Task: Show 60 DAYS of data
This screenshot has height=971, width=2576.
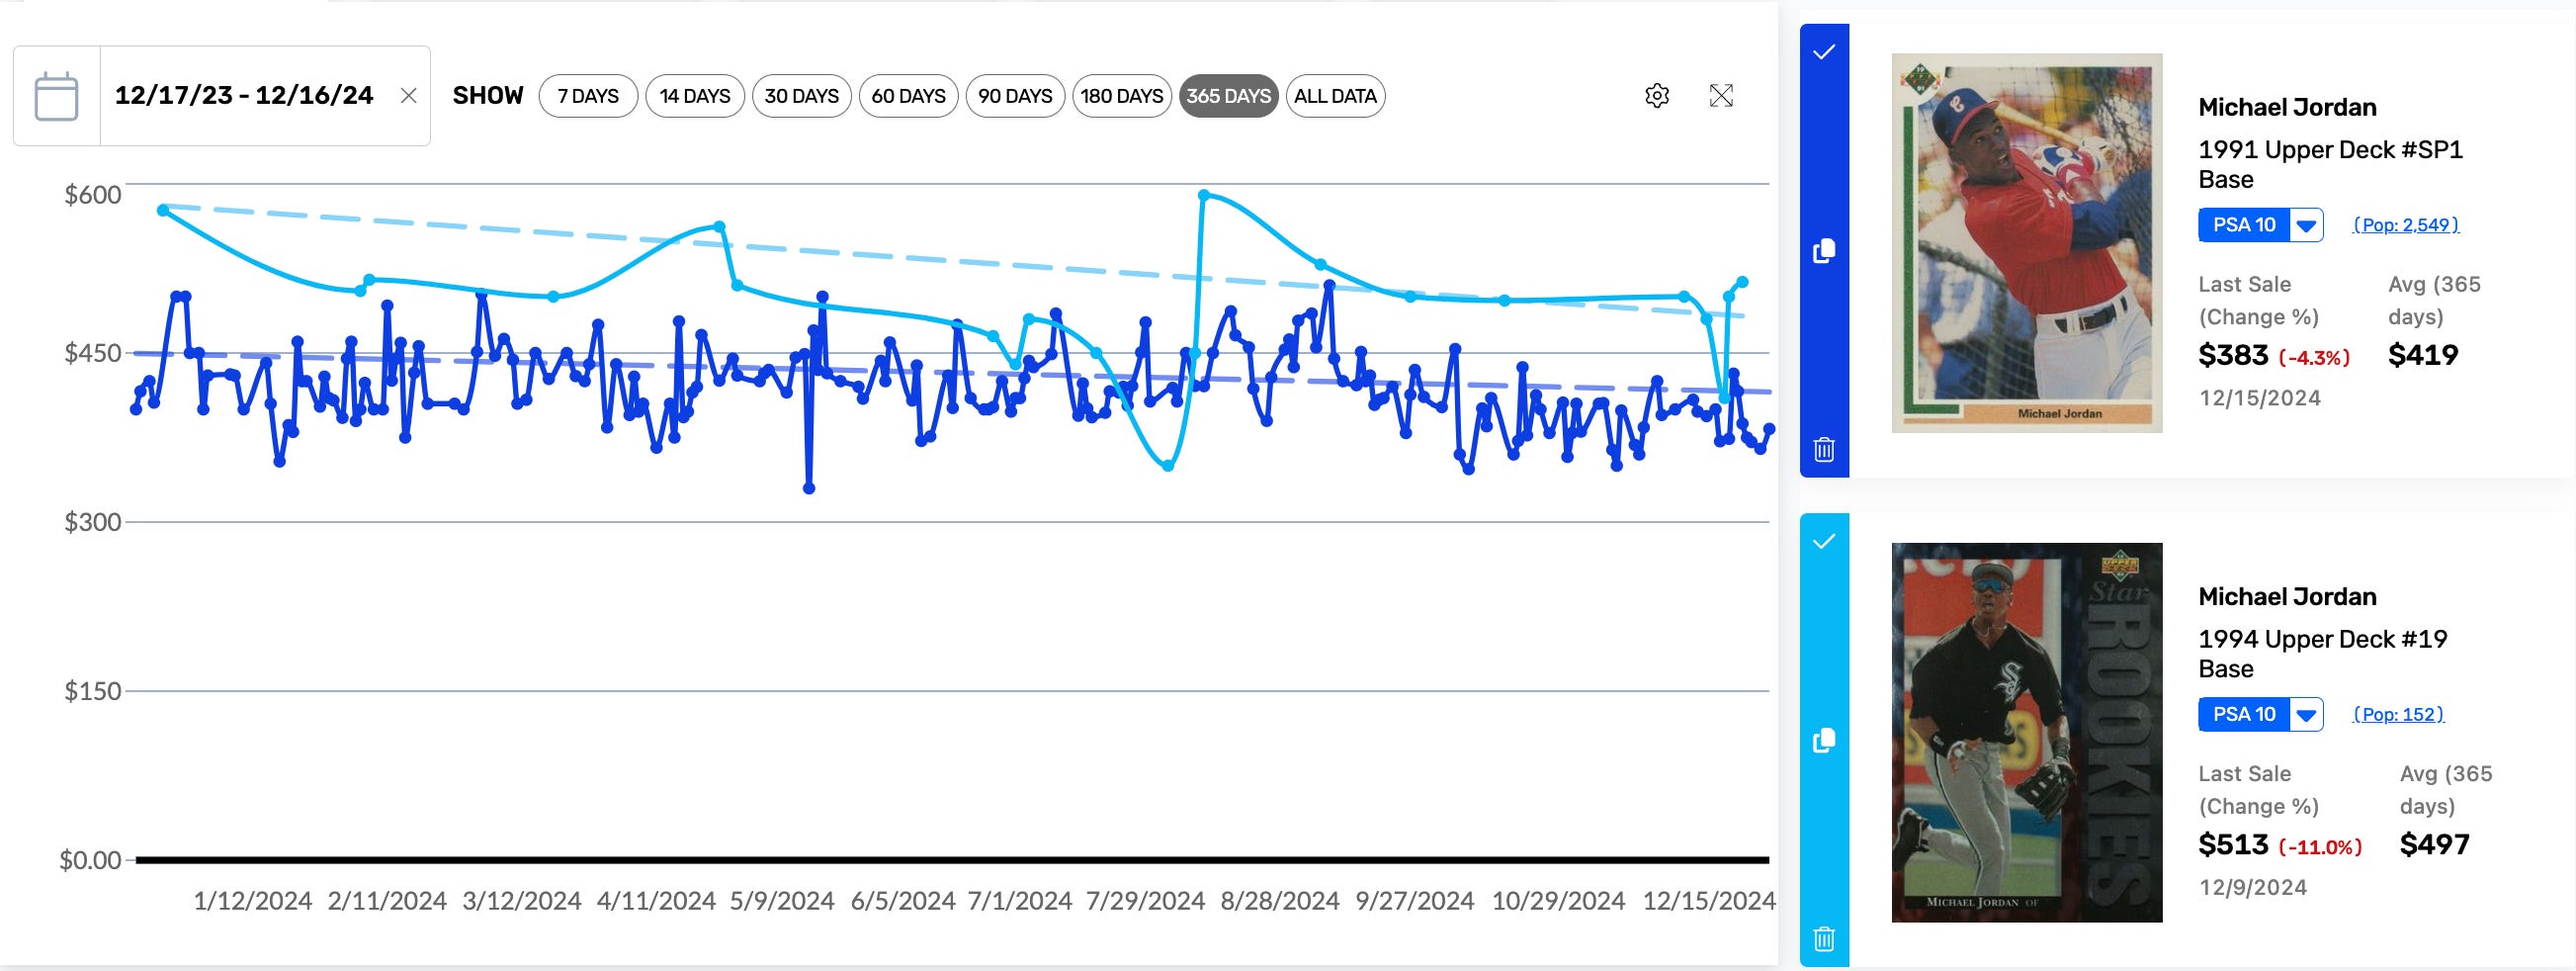Action: (x=908, y=96)
